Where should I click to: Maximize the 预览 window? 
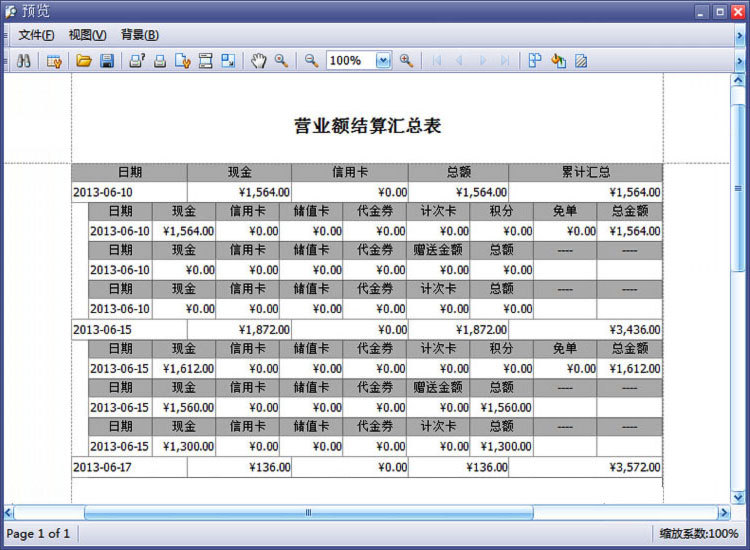point(719,11)
